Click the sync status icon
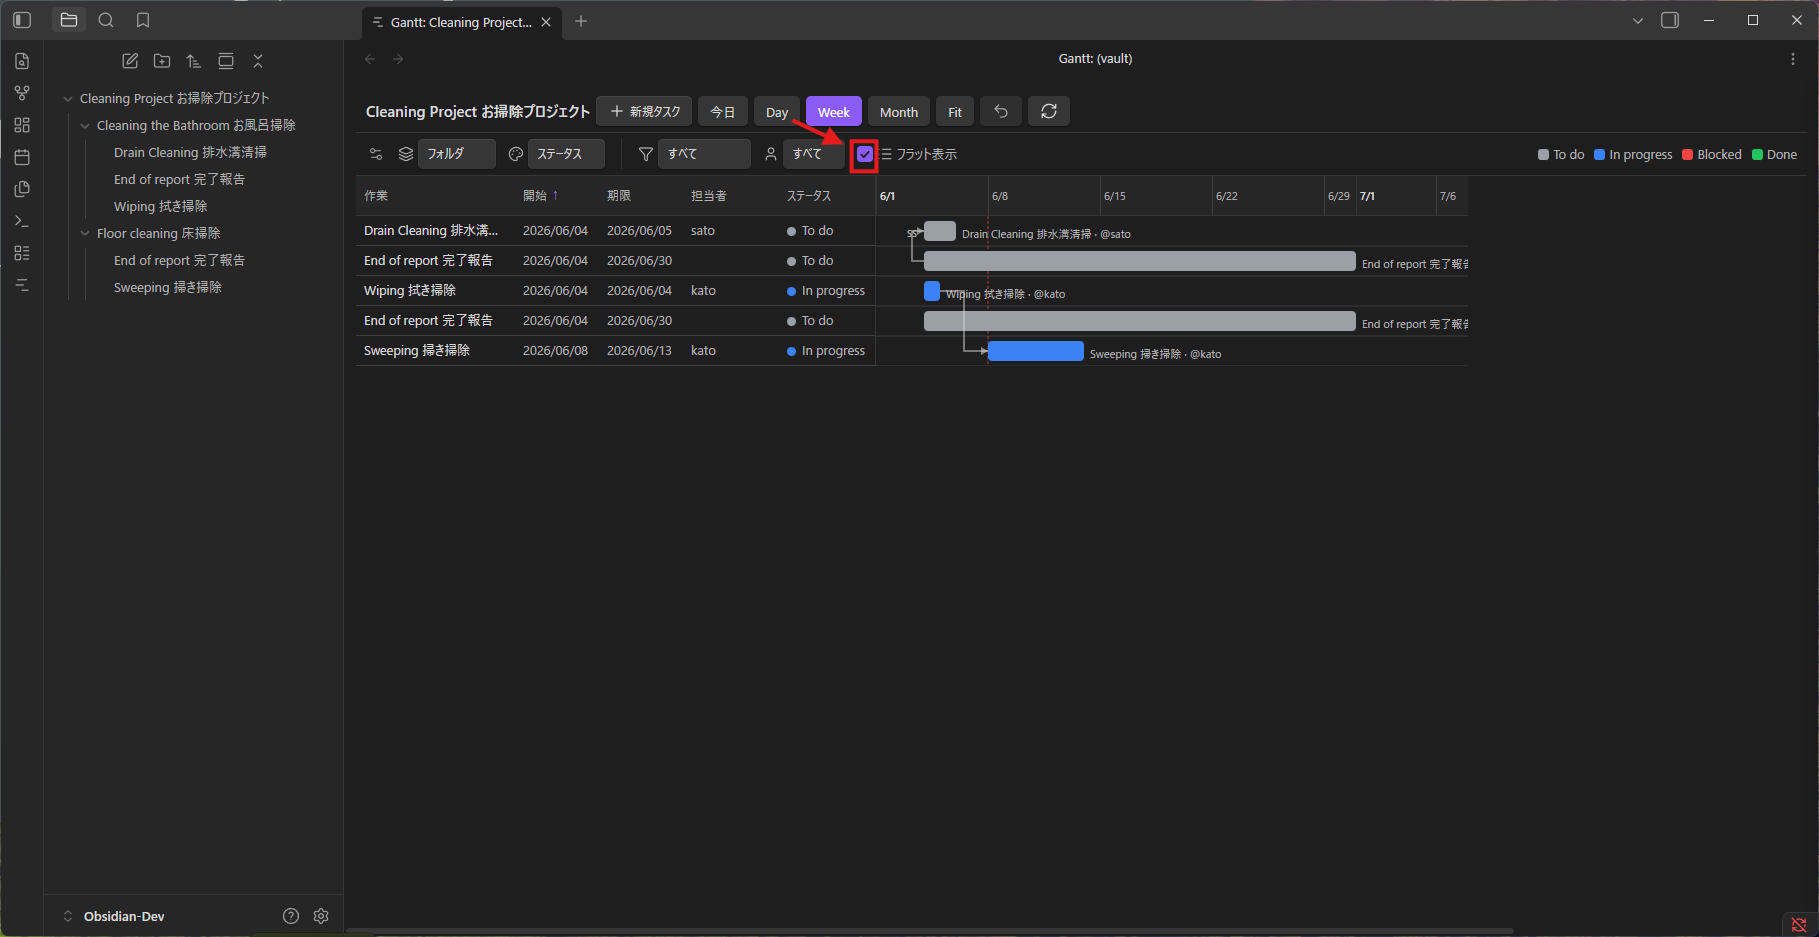Screen dimensions: 1819x937 point(1799,925)
